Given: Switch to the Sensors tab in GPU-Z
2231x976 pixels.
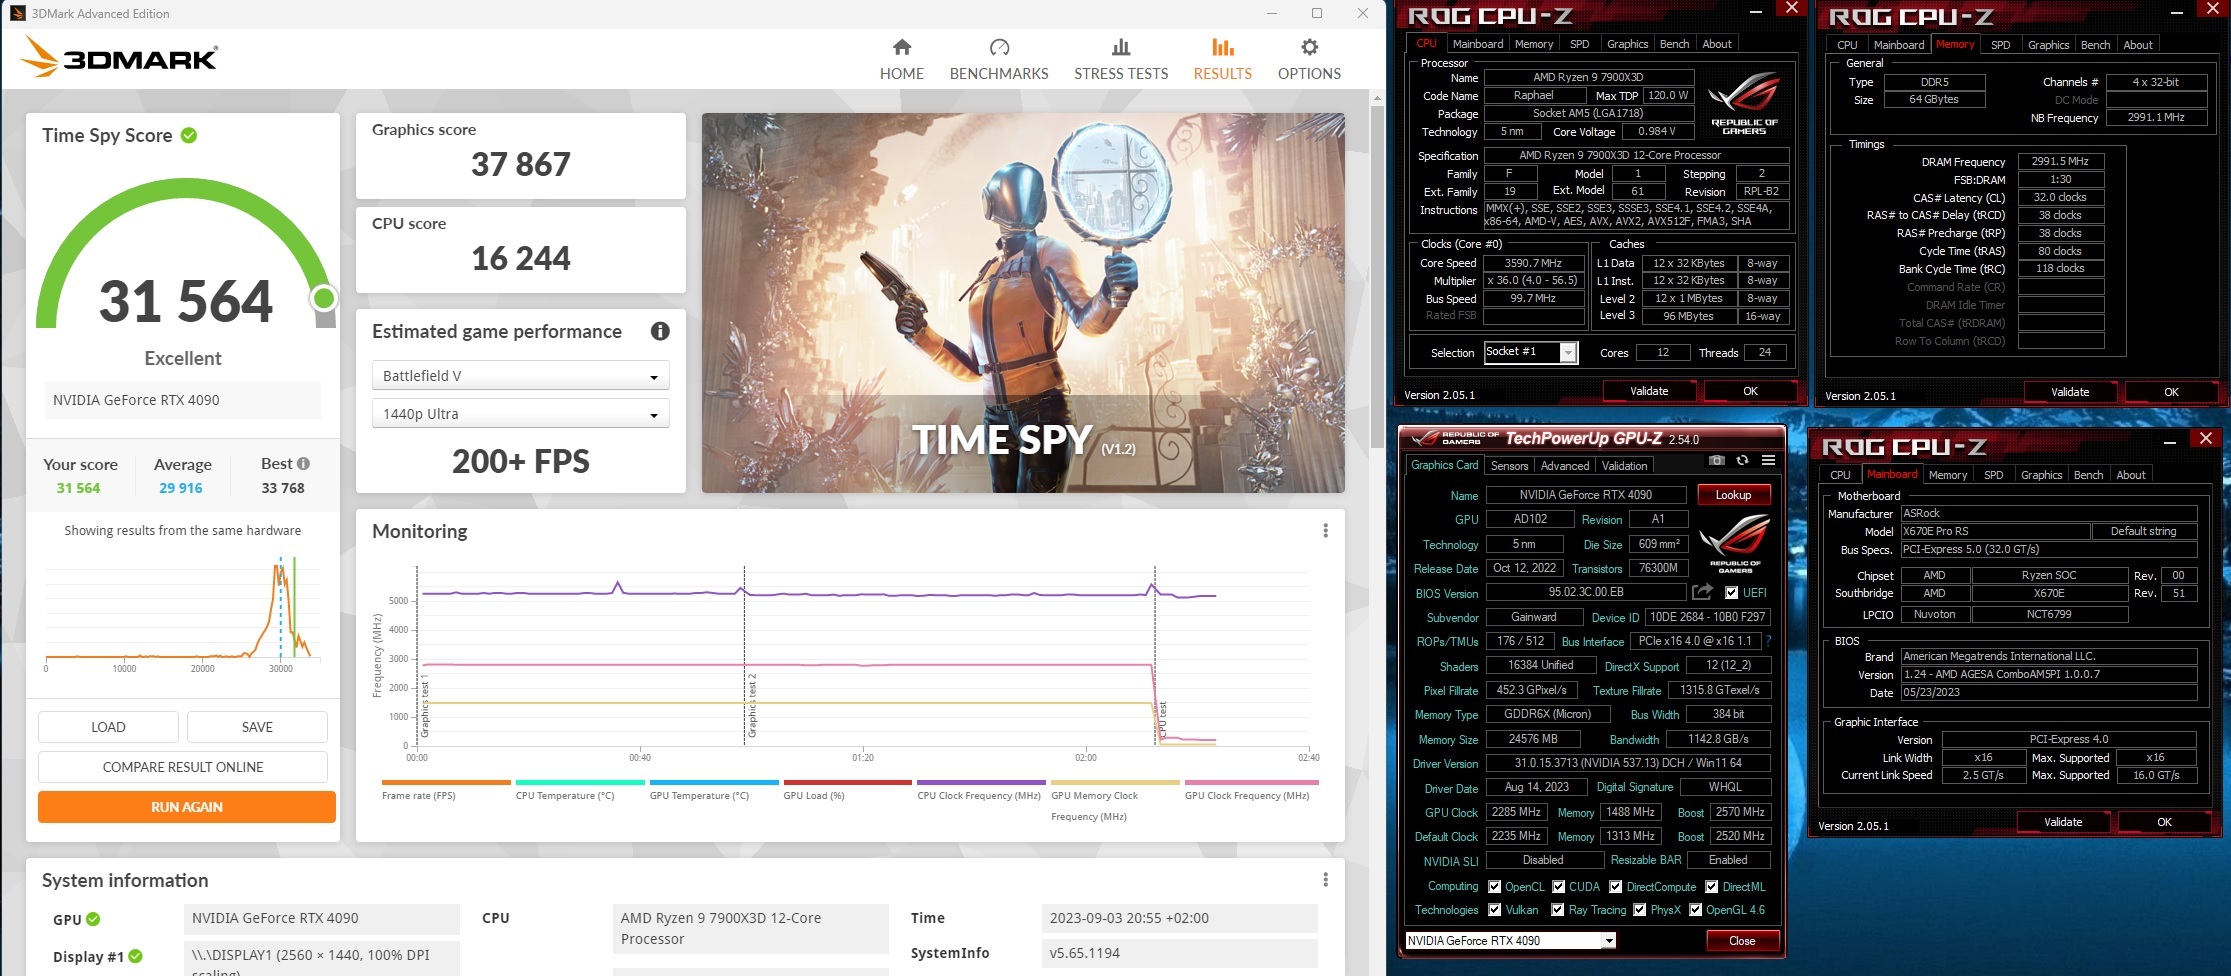Looking at the screenshot, I should (1509, 466).
